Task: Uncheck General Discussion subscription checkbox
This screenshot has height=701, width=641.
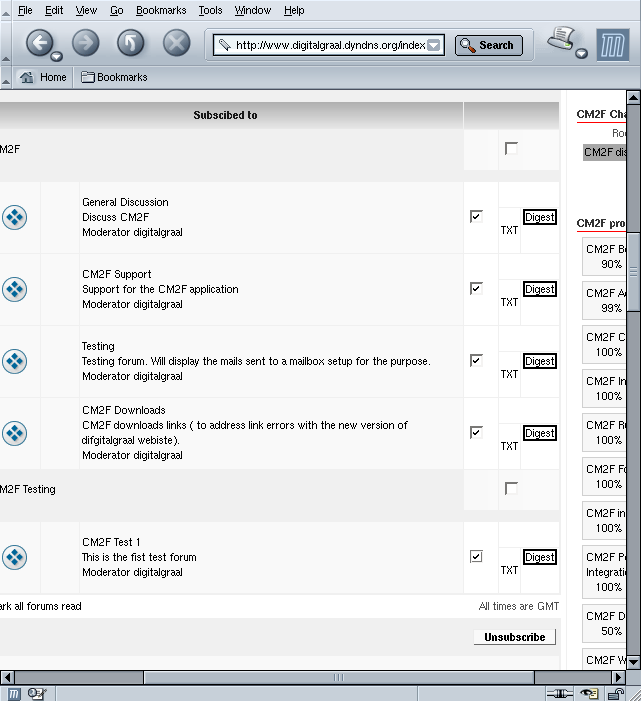Action: point(476,216)
